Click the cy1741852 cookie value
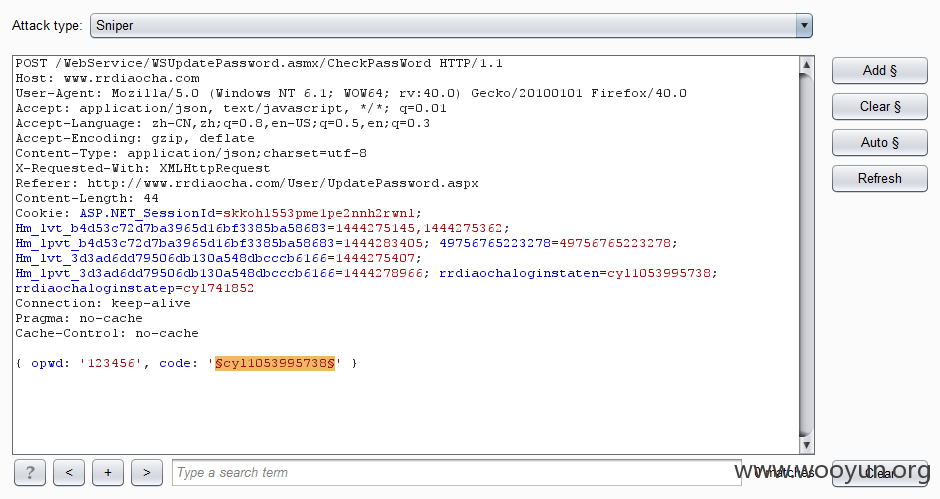 (219, 288)
